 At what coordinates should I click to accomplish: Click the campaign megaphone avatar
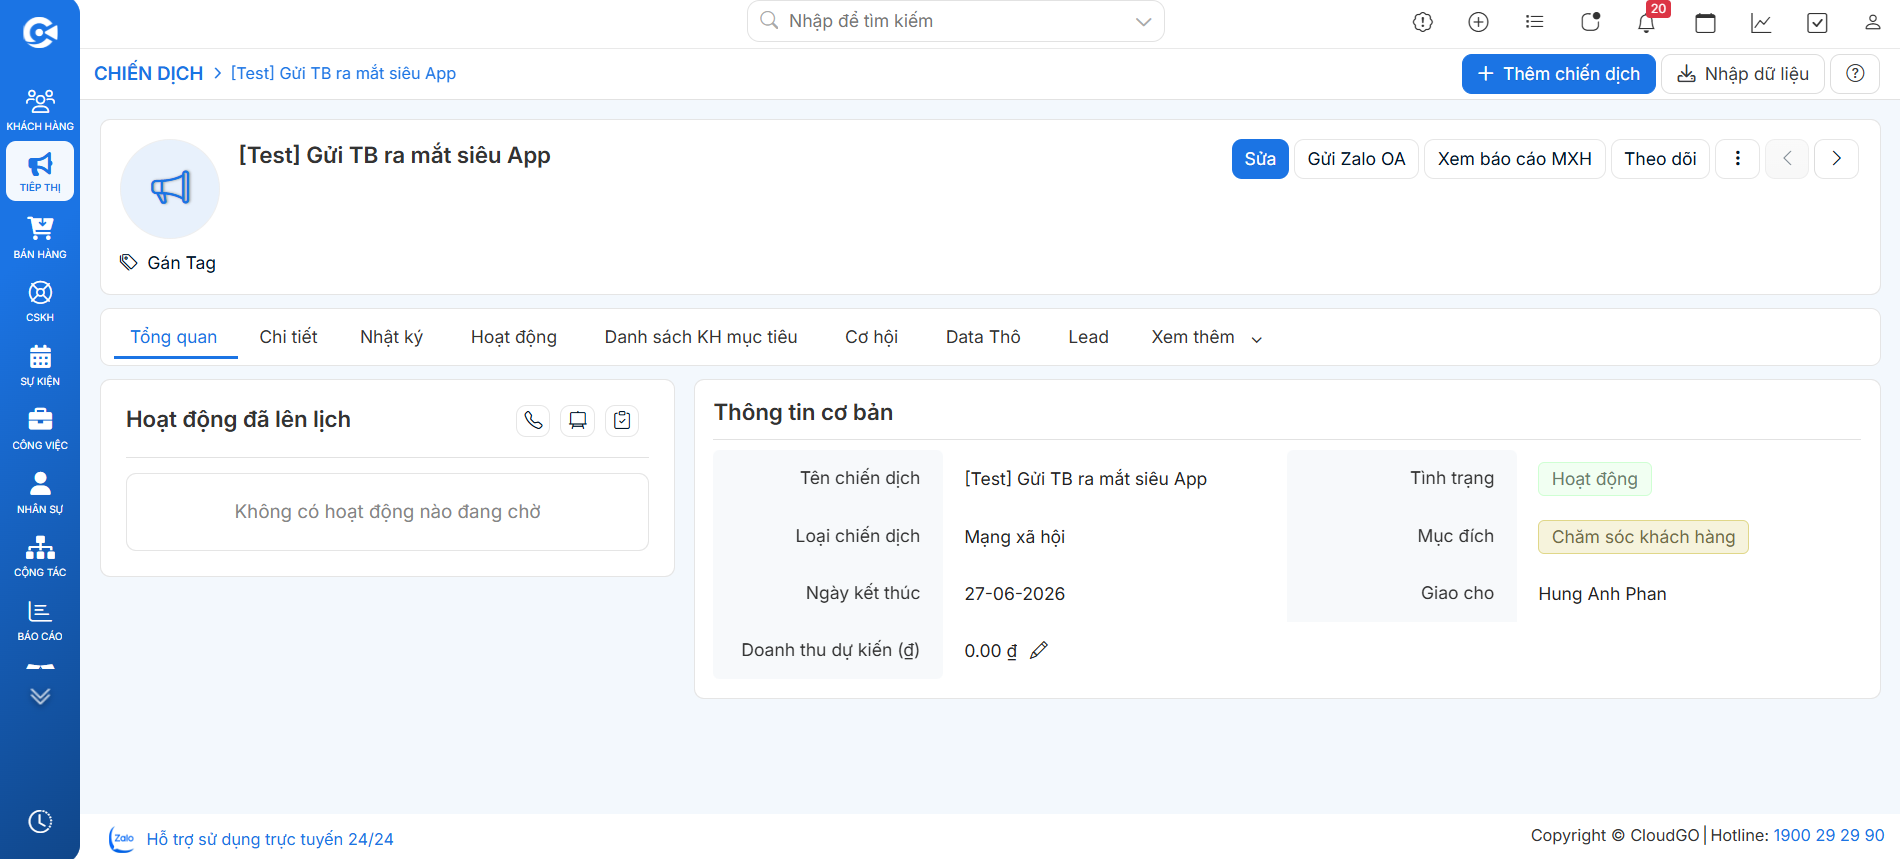pyautogui.click(x=170, y=188)
